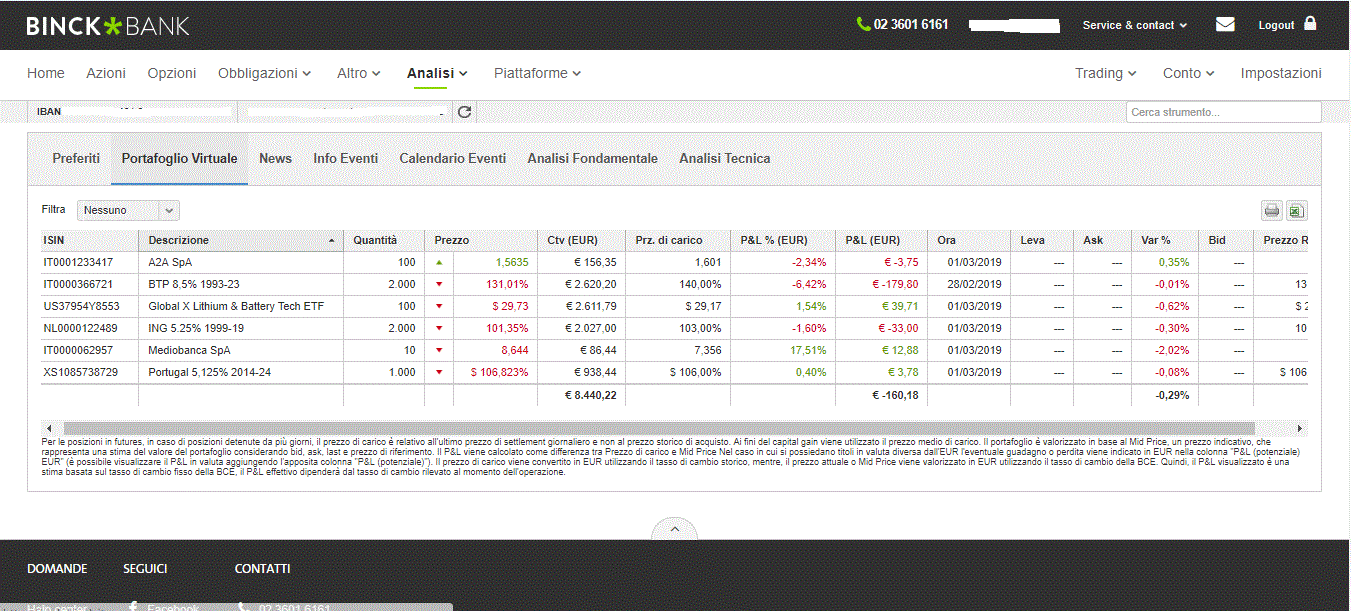Click the 02 3601 6161 phone number in header
The image size is (1351, 611).
911,24
